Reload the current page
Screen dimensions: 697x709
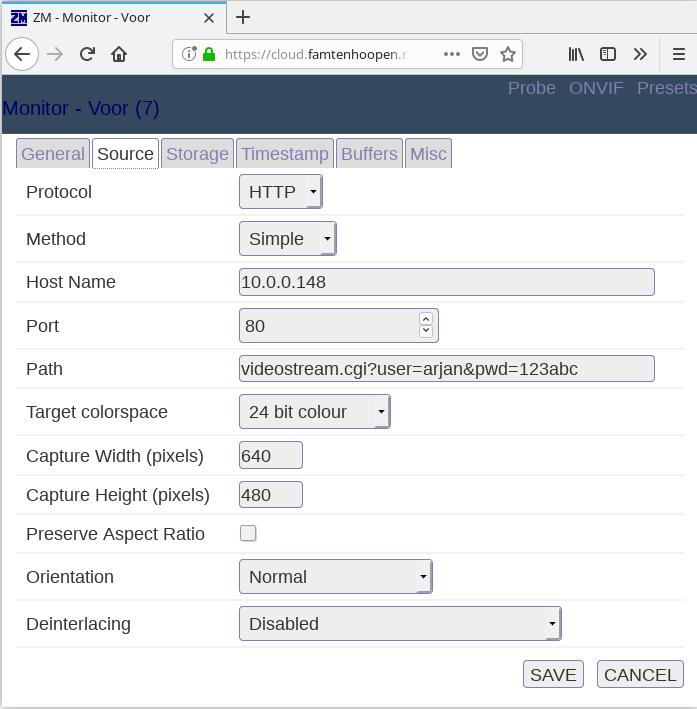tap(87, 54)
